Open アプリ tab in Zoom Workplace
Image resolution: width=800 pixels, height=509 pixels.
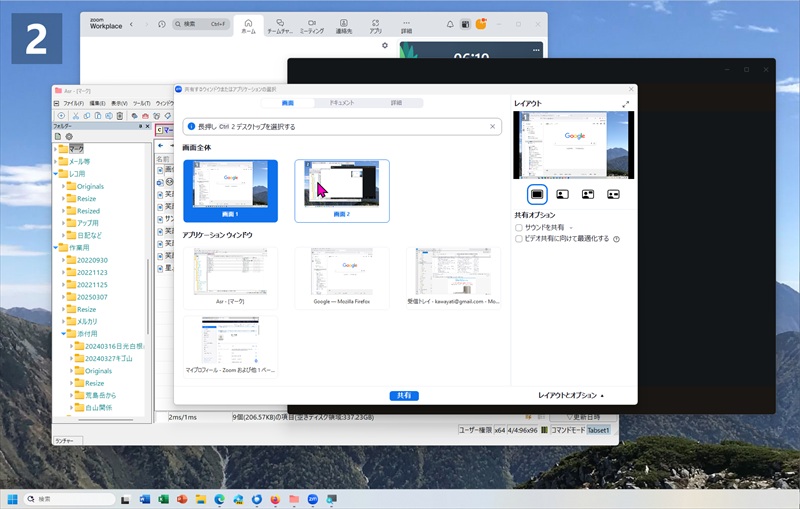[x=376, y=26]
